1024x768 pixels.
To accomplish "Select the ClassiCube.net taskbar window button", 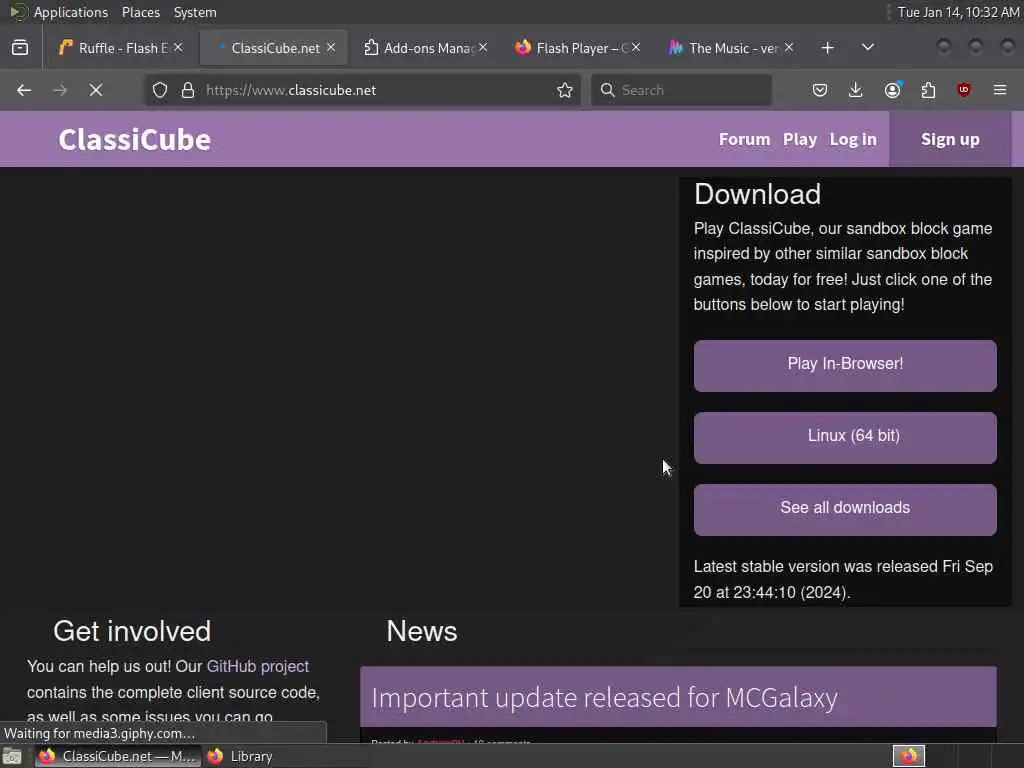I will pos(118,756).
